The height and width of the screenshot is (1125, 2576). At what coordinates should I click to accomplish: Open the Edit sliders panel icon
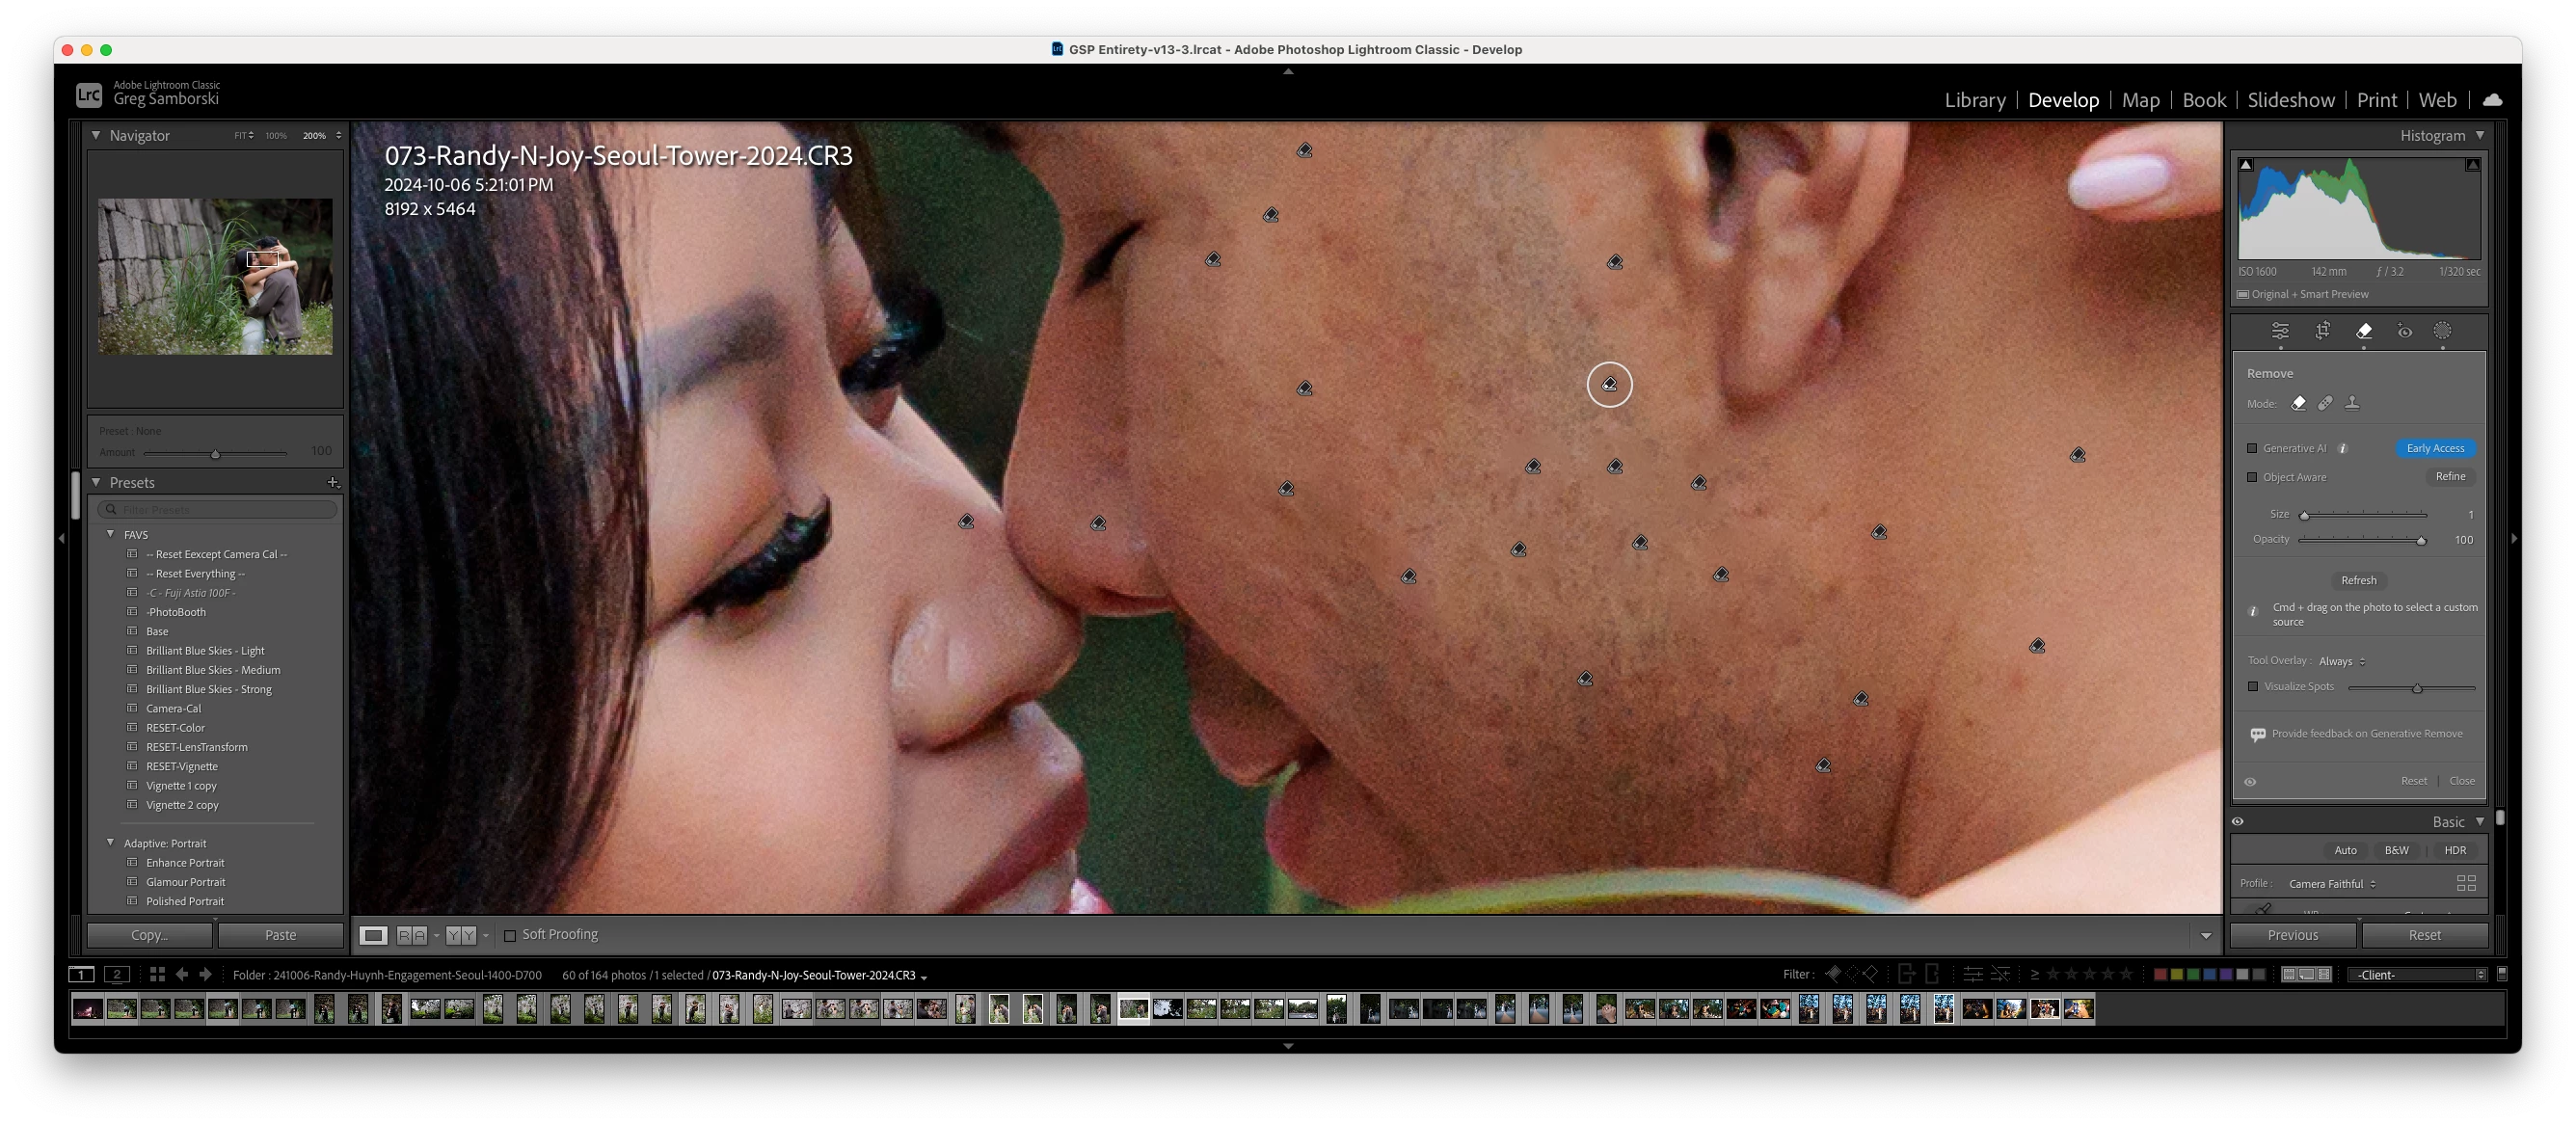pos(2280,331)
